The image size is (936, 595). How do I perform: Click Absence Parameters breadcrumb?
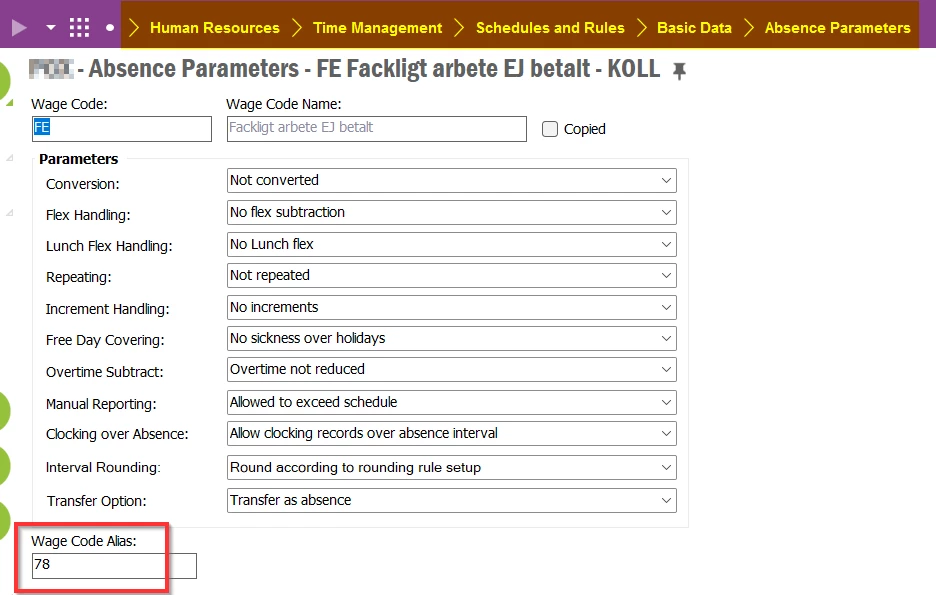tap(838, 27)
